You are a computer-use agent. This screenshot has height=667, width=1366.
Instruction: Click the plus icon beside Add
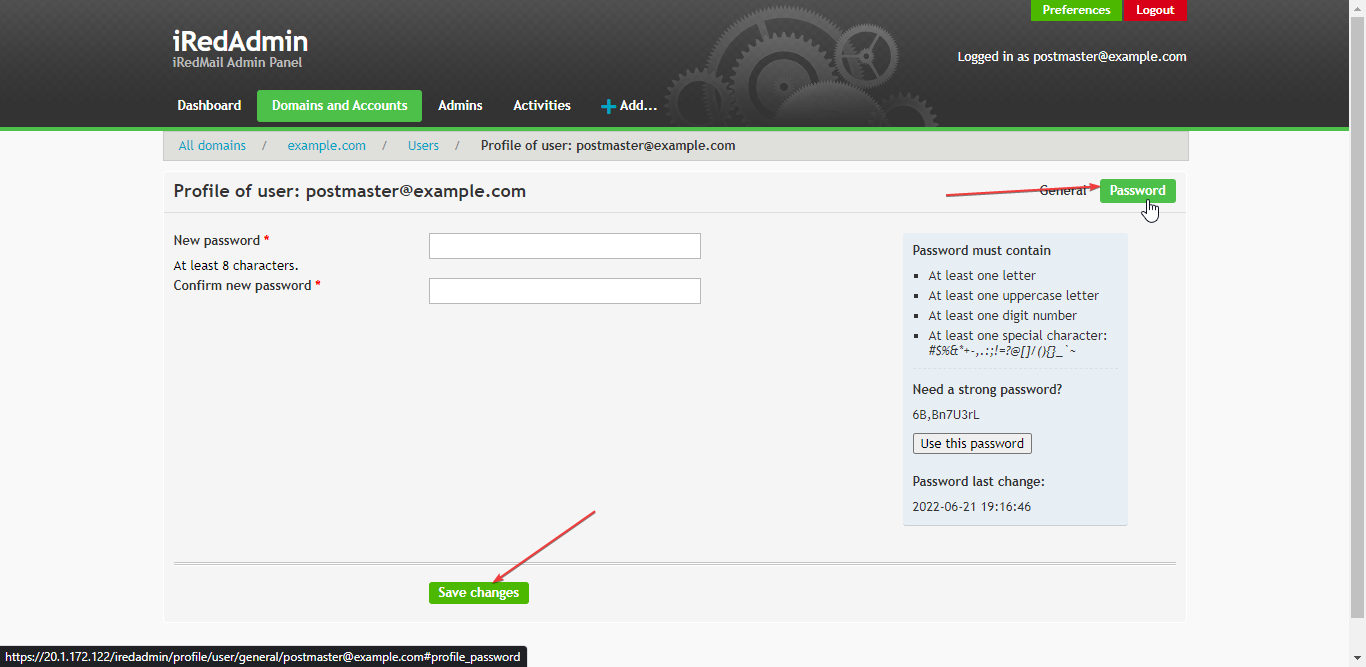pos(608,106)
